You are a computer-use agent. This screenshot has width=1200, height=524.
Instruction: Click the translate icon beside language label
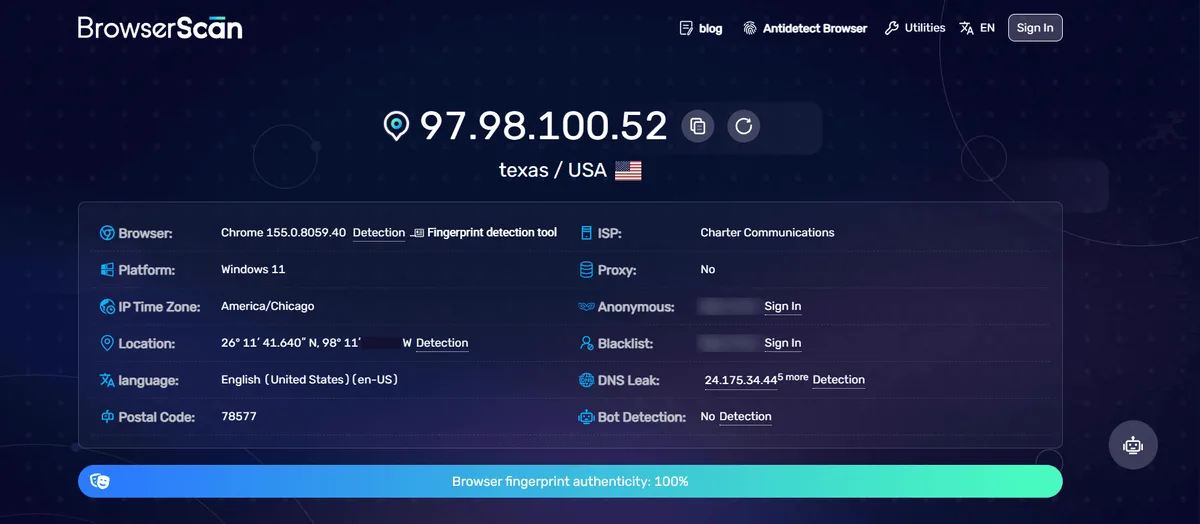point(107,380)
